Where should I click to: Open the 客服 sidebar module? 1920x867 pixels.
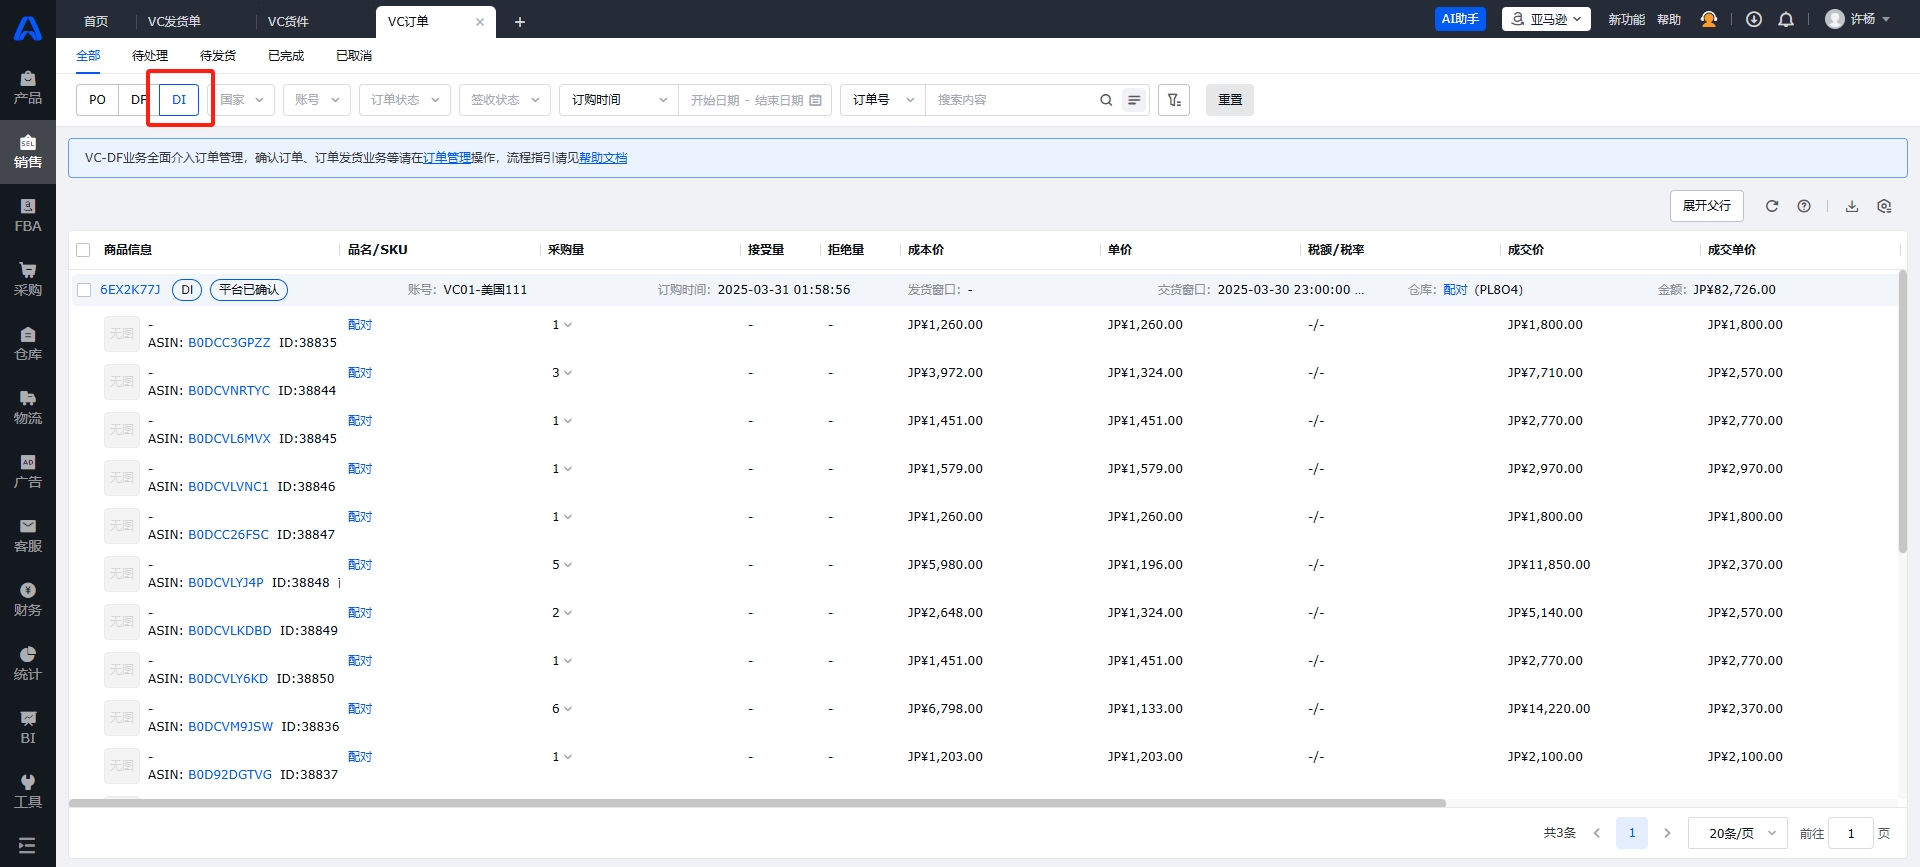[28, 535]
